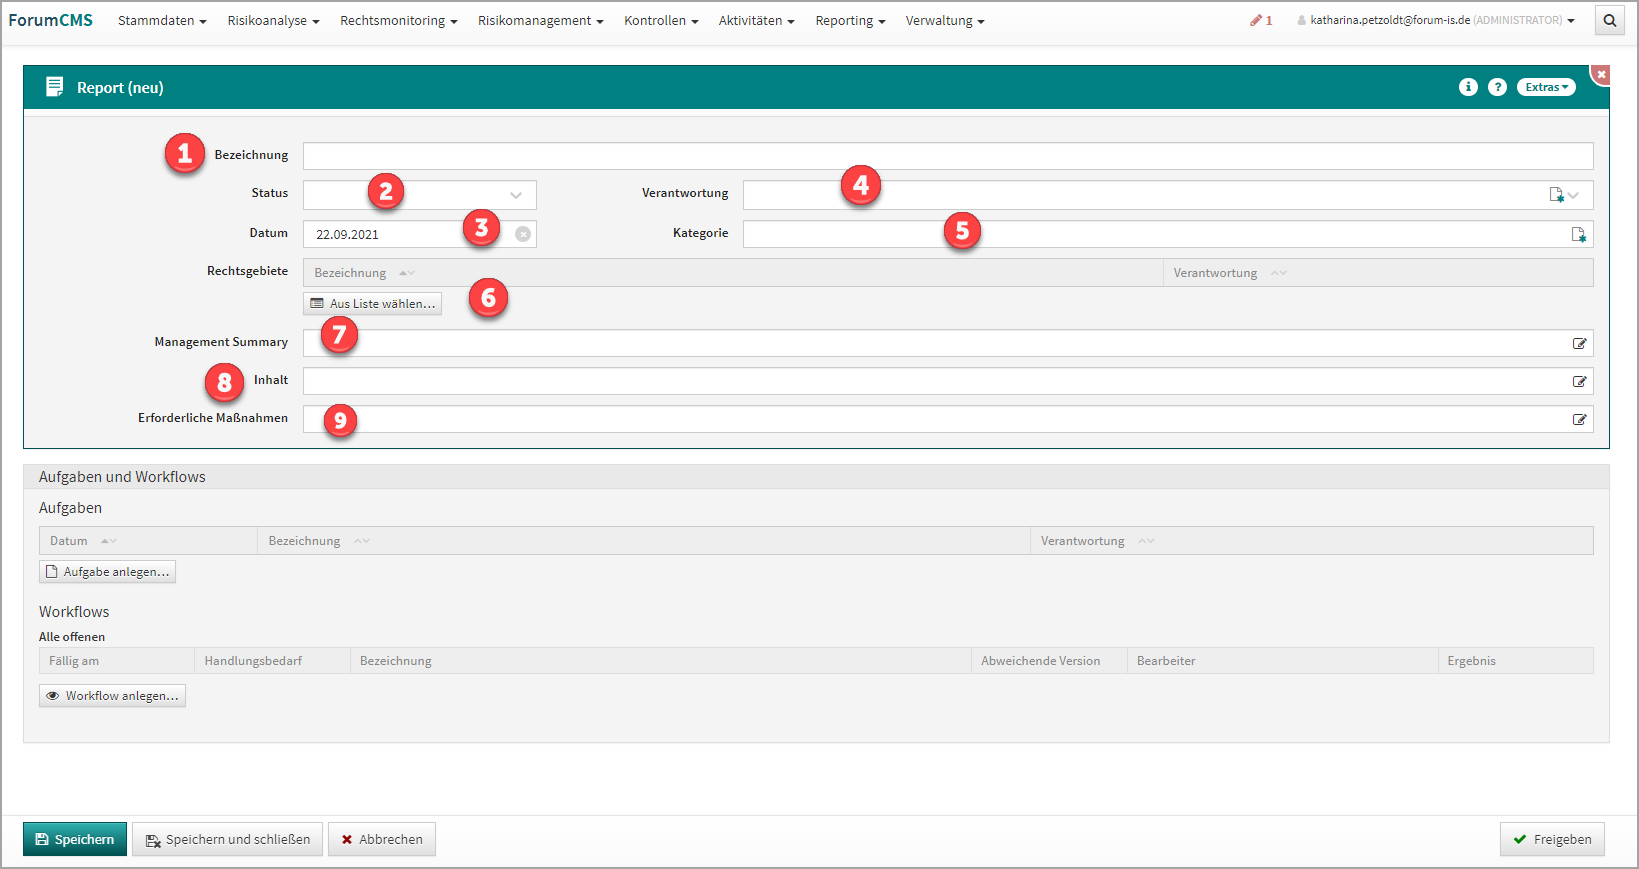1639x869 pixels.
Task: Click the search magnifier icon
Action: (1609, 20)
